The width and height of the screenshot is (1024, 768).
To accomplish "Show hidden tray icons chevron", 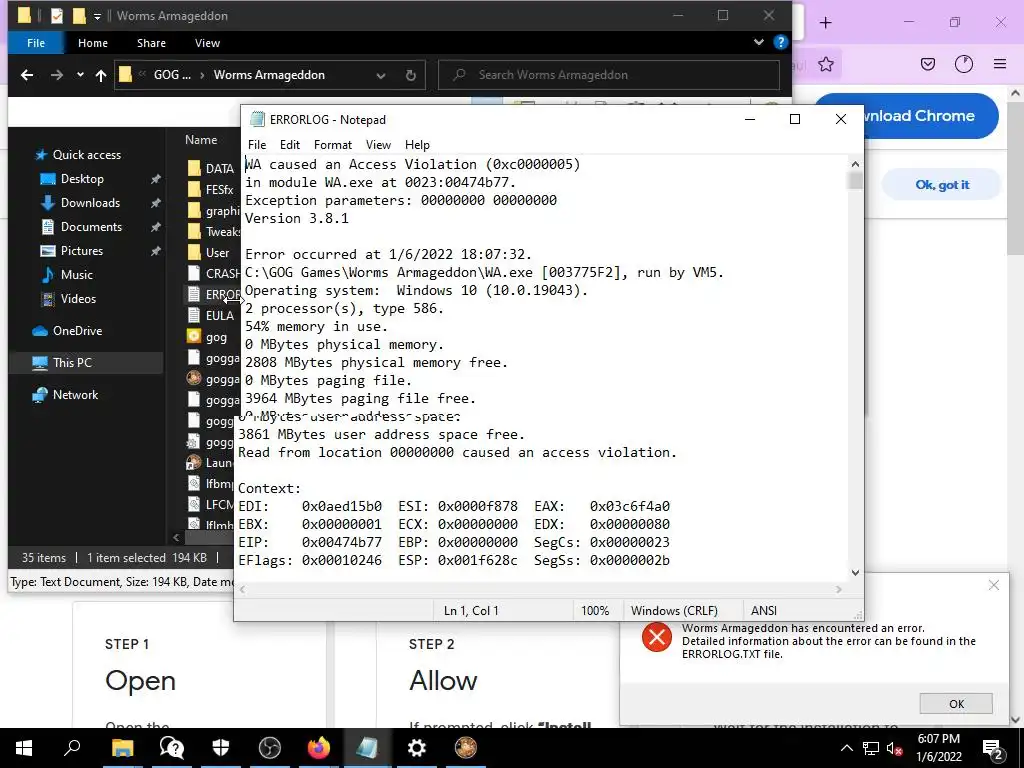I will 846,748.
